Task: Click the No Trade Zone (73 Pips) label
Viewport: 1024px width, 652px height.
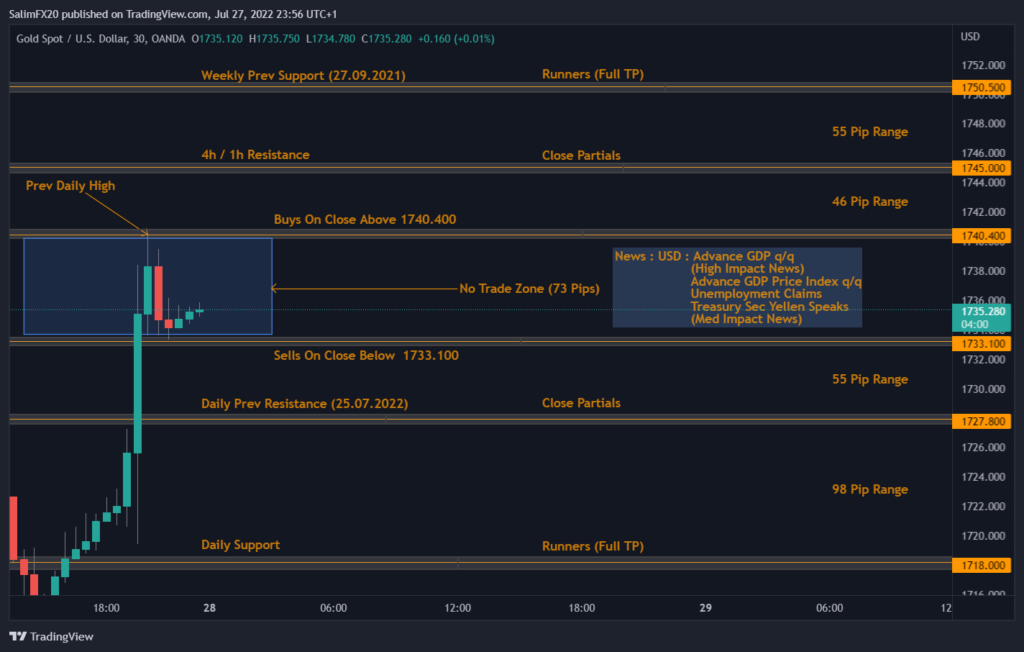Action: click(529, 289)
